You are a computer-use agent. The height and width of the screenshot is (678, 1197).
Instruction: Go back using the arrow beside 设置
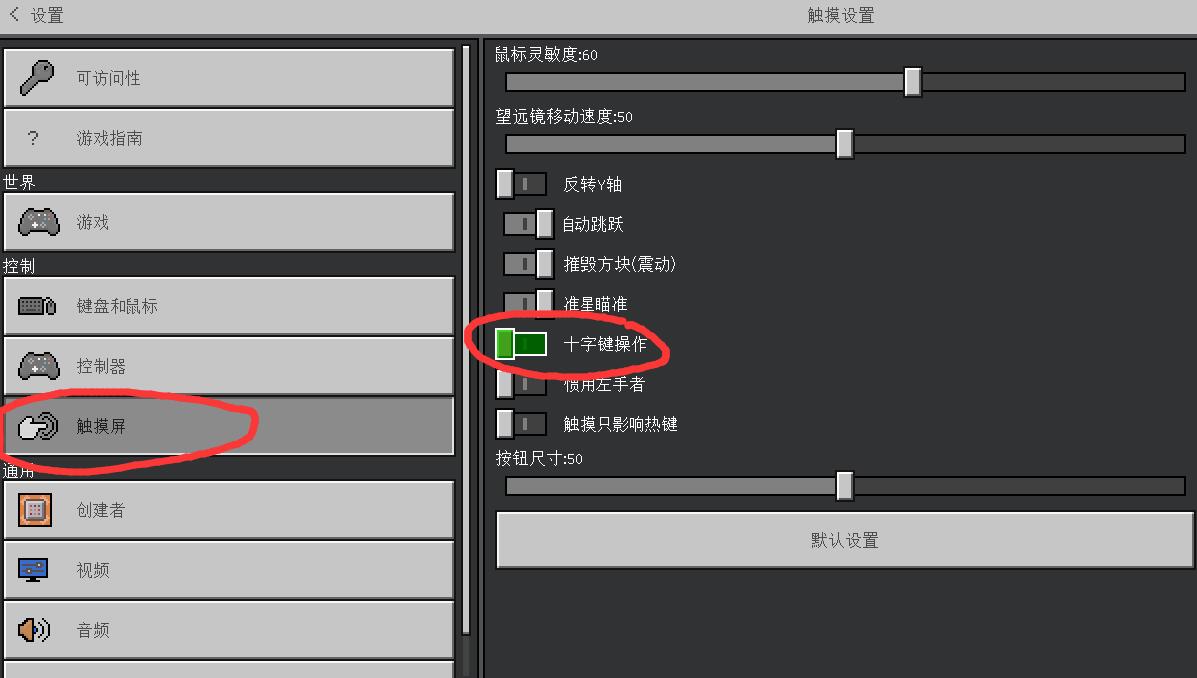click(x=15, y=14)
